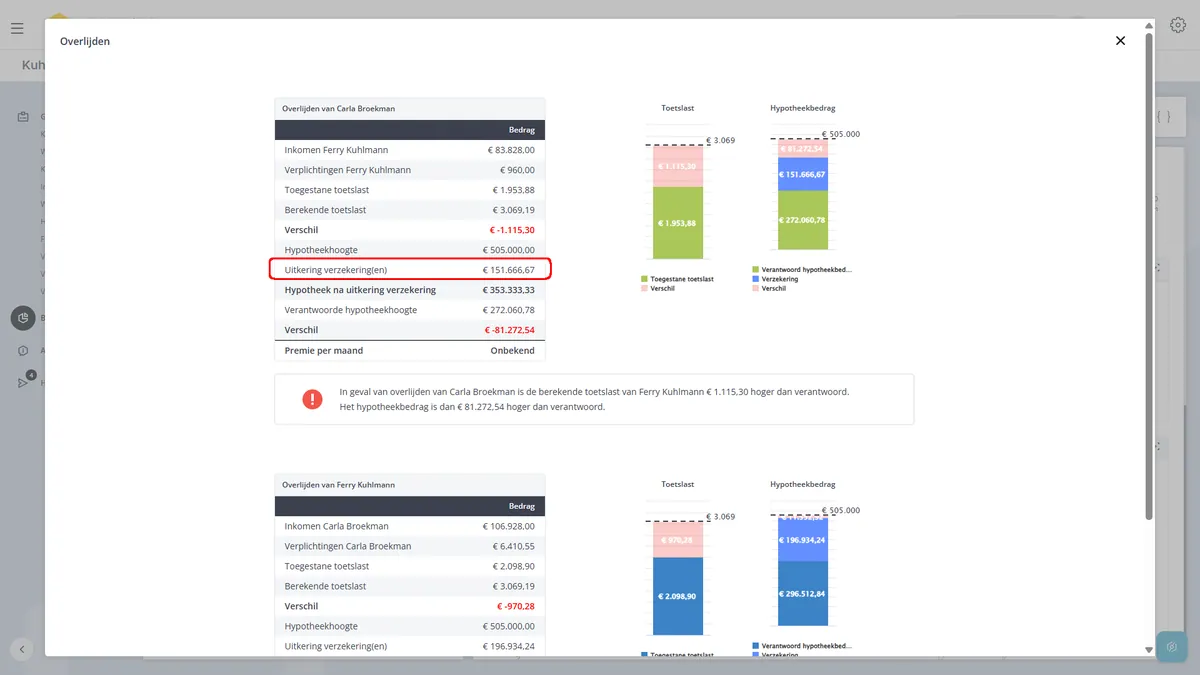Image resolution: width=1200 pixels, height=675 pixels.
Task: Open the teal floating widget button
Action: coord(1171,647)
